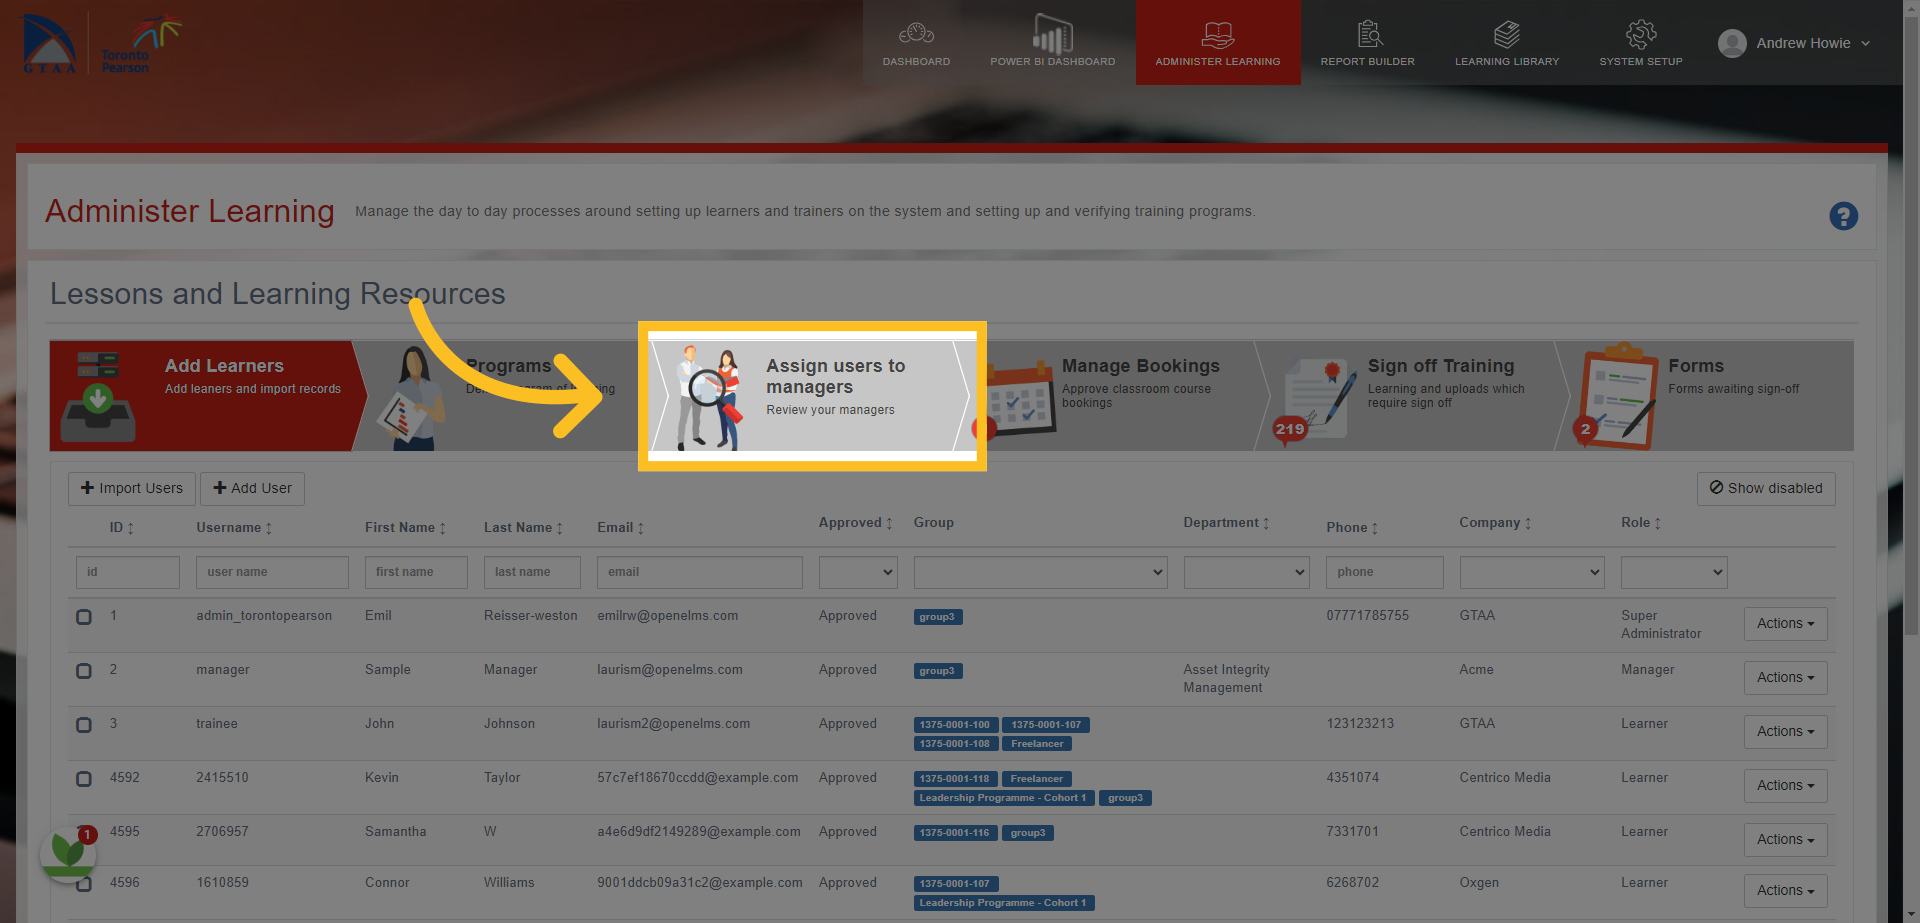The height and width of the screenshot is (923, 1920).
Task: Check the row for Connor Williams
Action: point(84,884)
